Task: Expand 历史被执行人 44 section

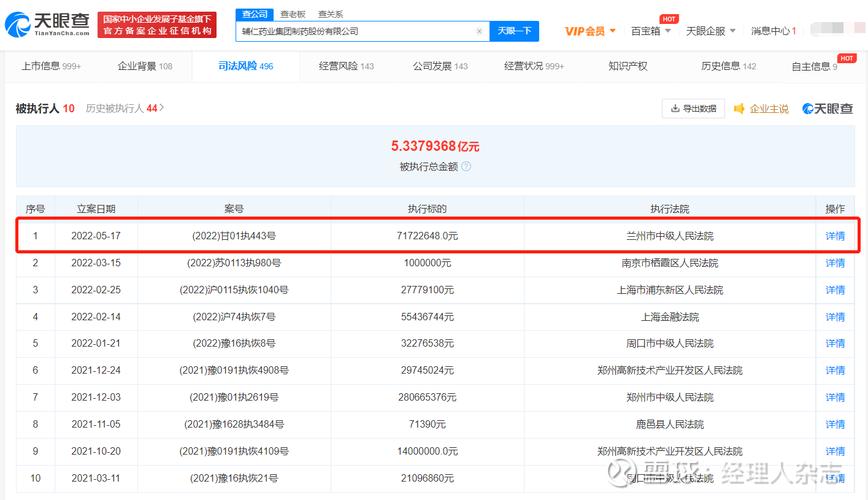Action: [125, 108]
